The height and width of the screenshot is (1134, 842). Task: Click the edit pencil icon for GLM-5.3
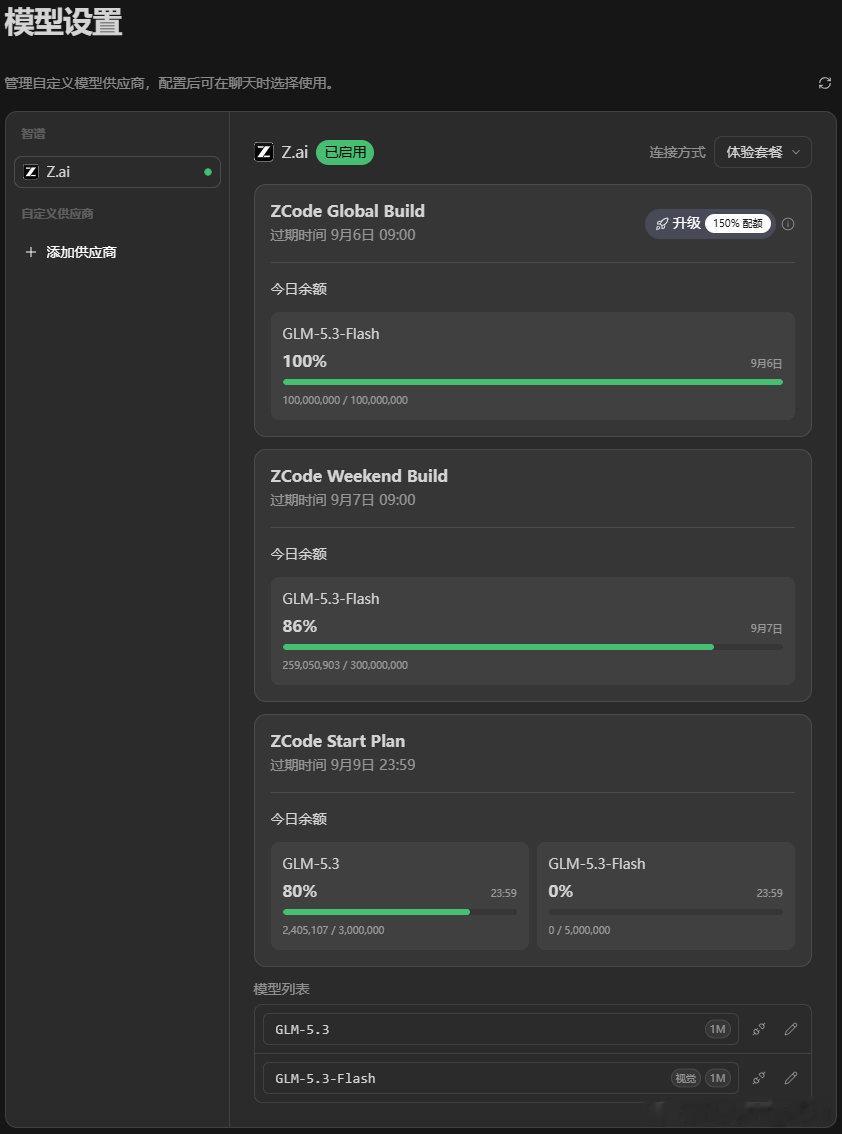[791, 1029]
